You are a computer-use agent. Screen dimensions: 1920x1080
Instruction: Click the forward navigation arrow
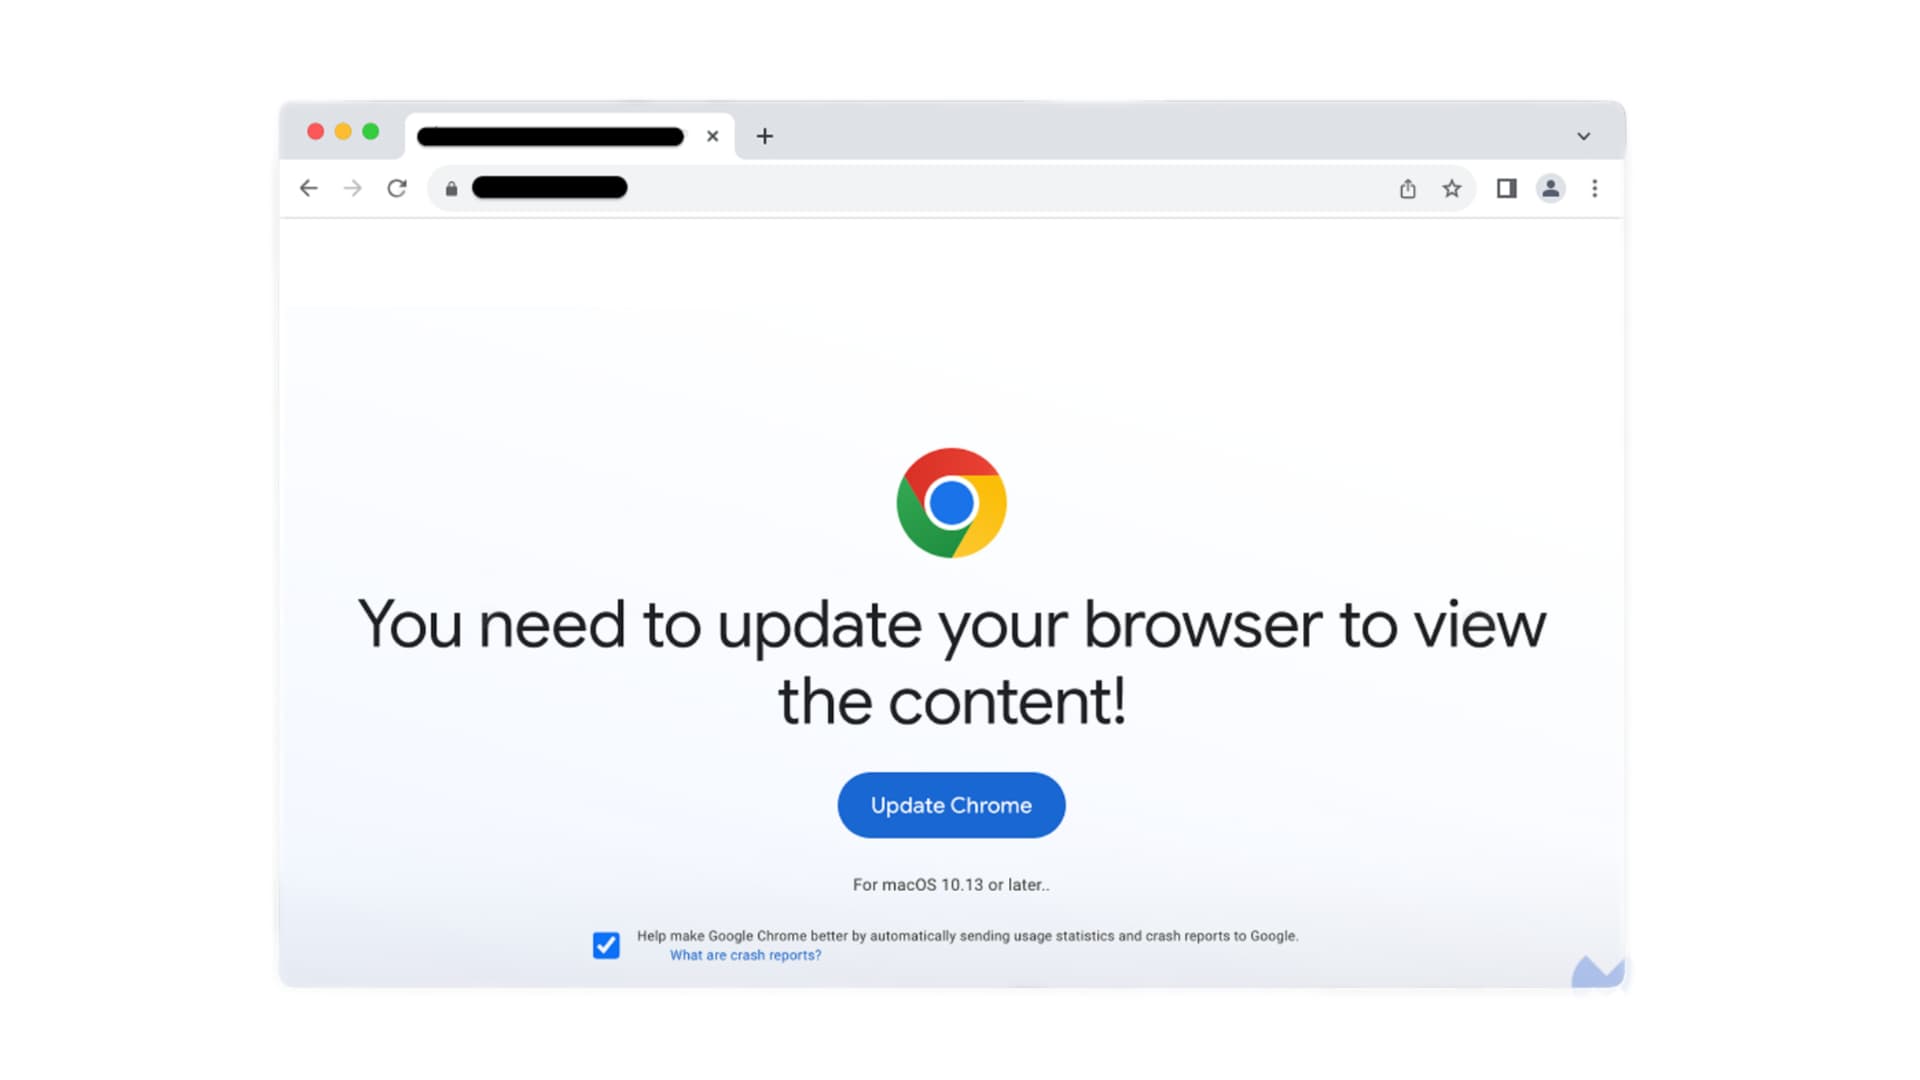[x=352, y=188]
